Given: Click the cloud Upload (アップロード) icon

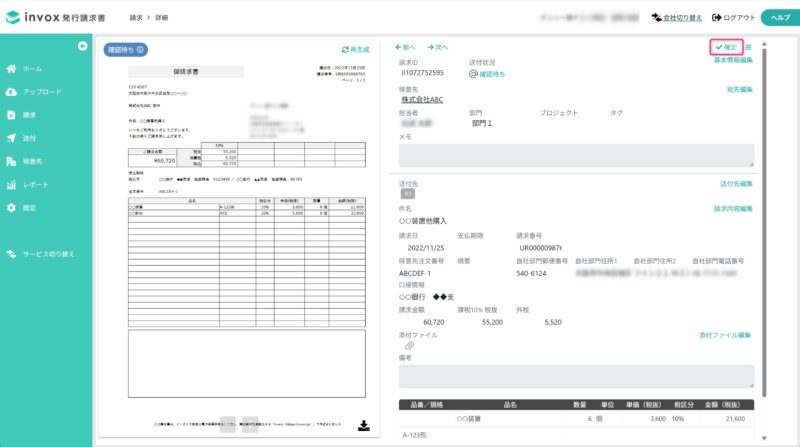Looking at the screenshot, I should tap(11, 92).
